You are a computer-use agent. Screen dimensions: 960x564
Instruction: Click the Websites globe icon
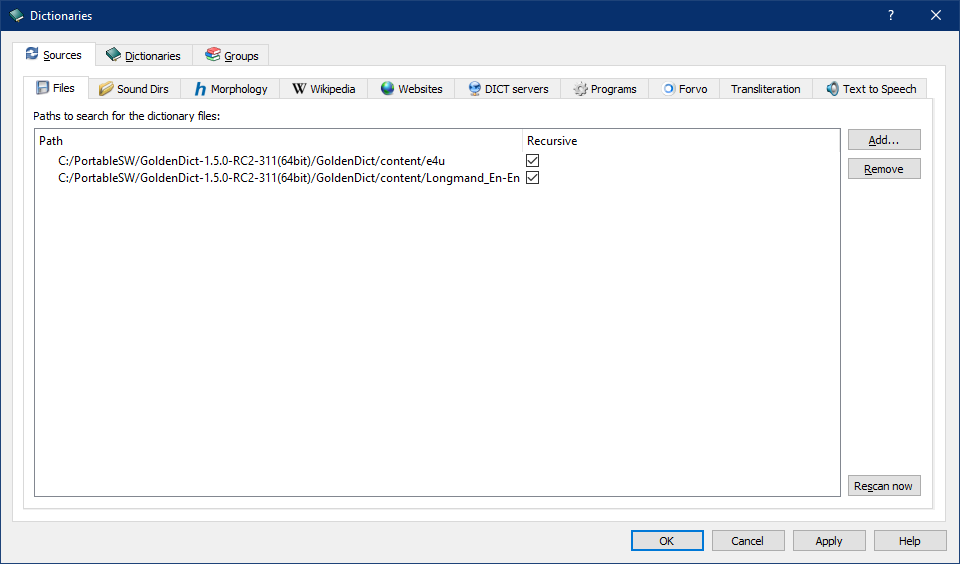click(387, 88)
